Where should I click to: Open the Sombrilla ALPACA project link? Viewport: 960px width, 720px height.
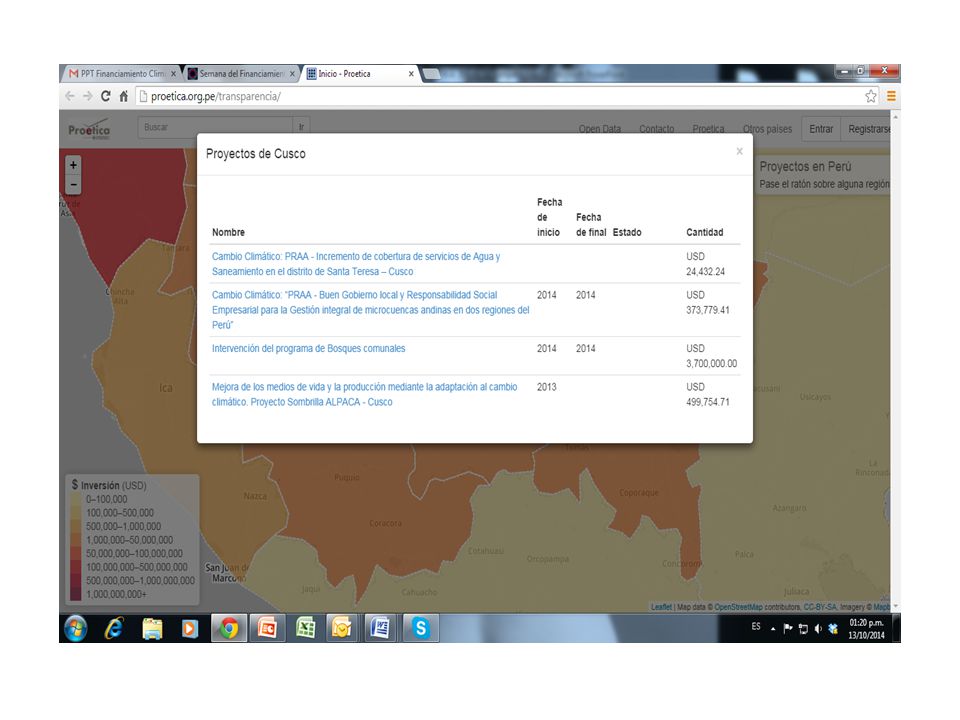point(364,394)
